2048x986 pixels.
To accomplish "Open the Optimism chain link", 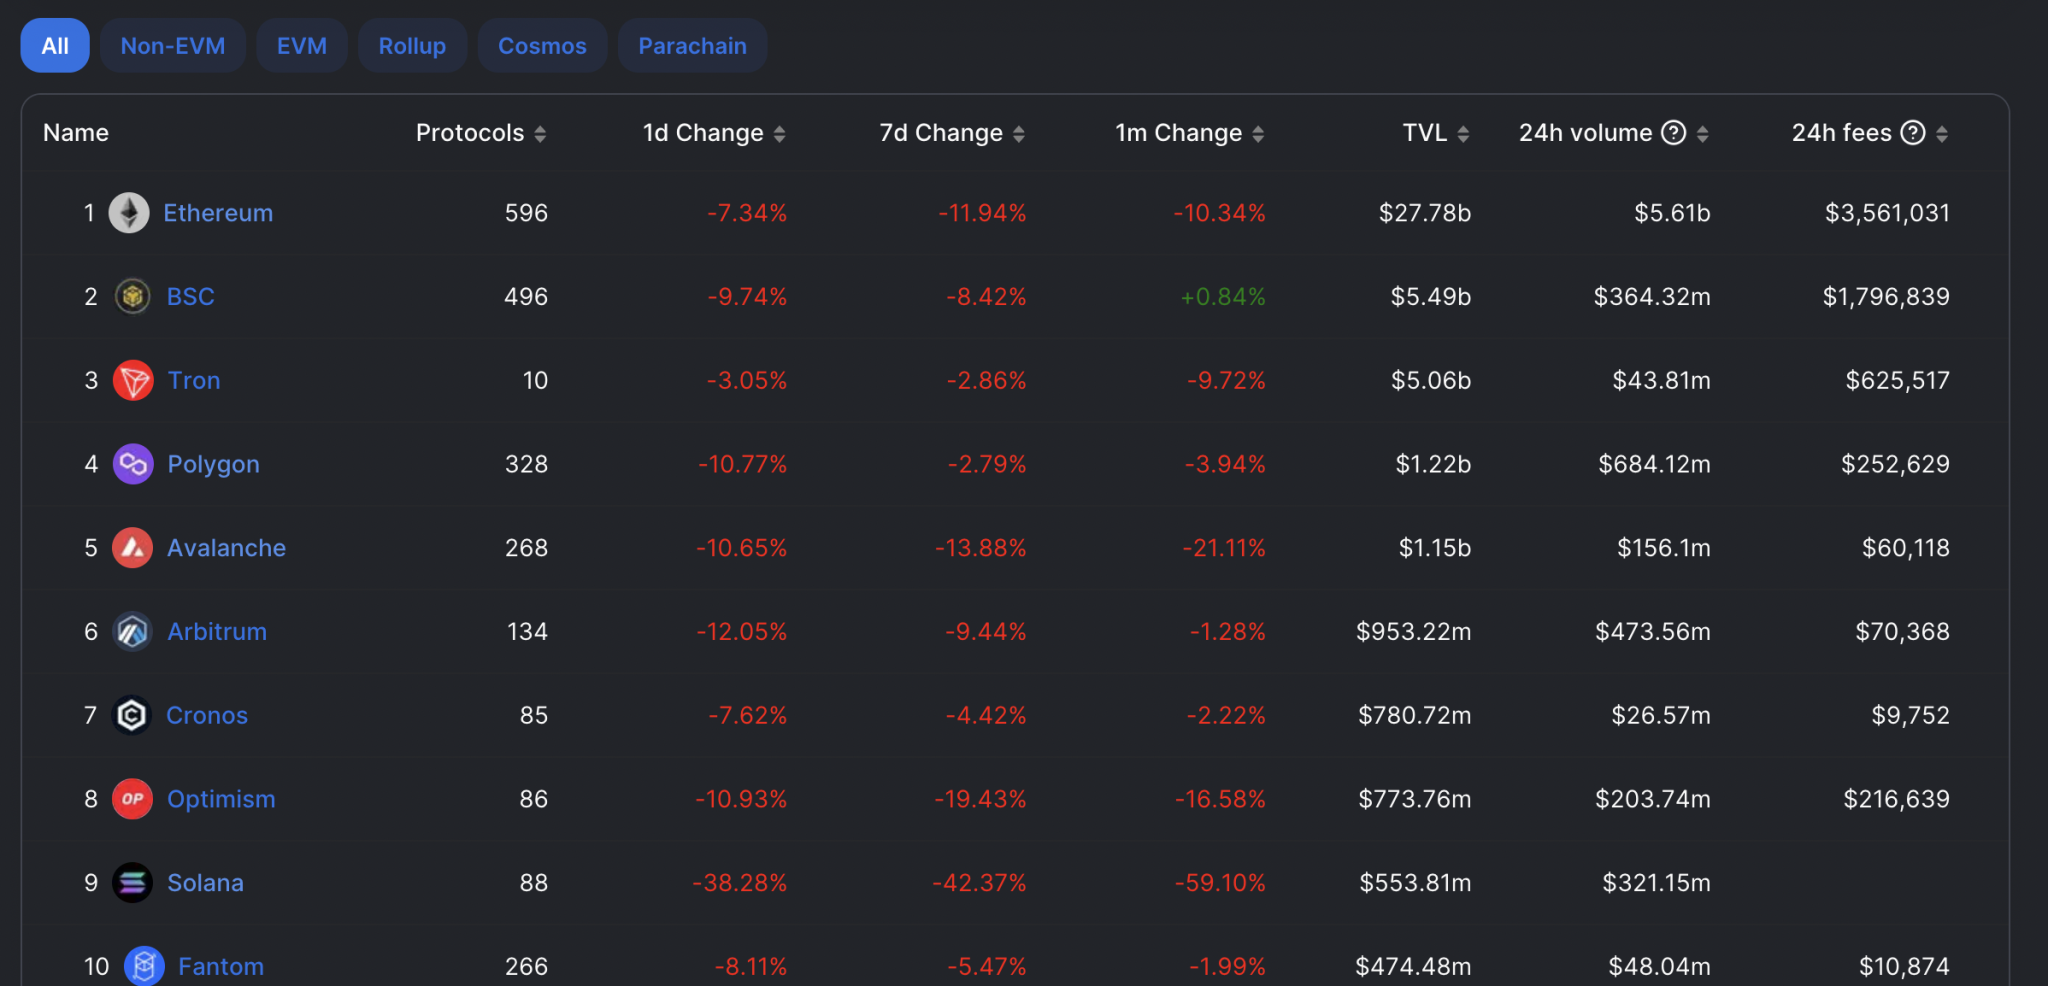I will coord(221,799).
